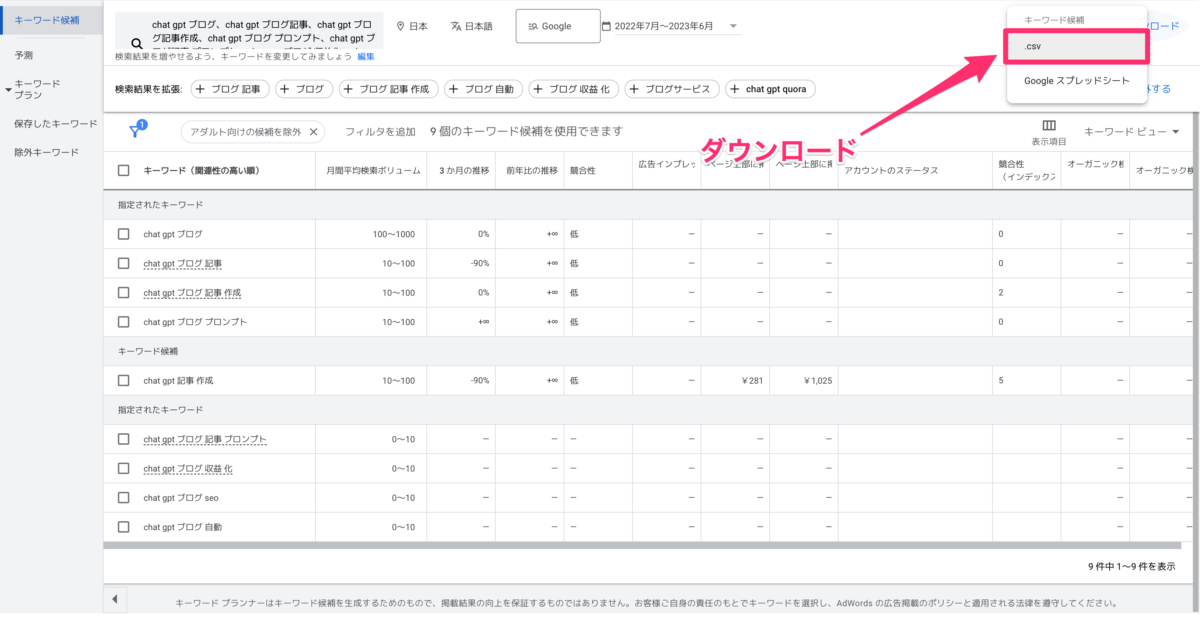Add chat gpt quora expansion chip
Image resolution: width=1200 pixels, height=628 pixels.
(770, 89)
